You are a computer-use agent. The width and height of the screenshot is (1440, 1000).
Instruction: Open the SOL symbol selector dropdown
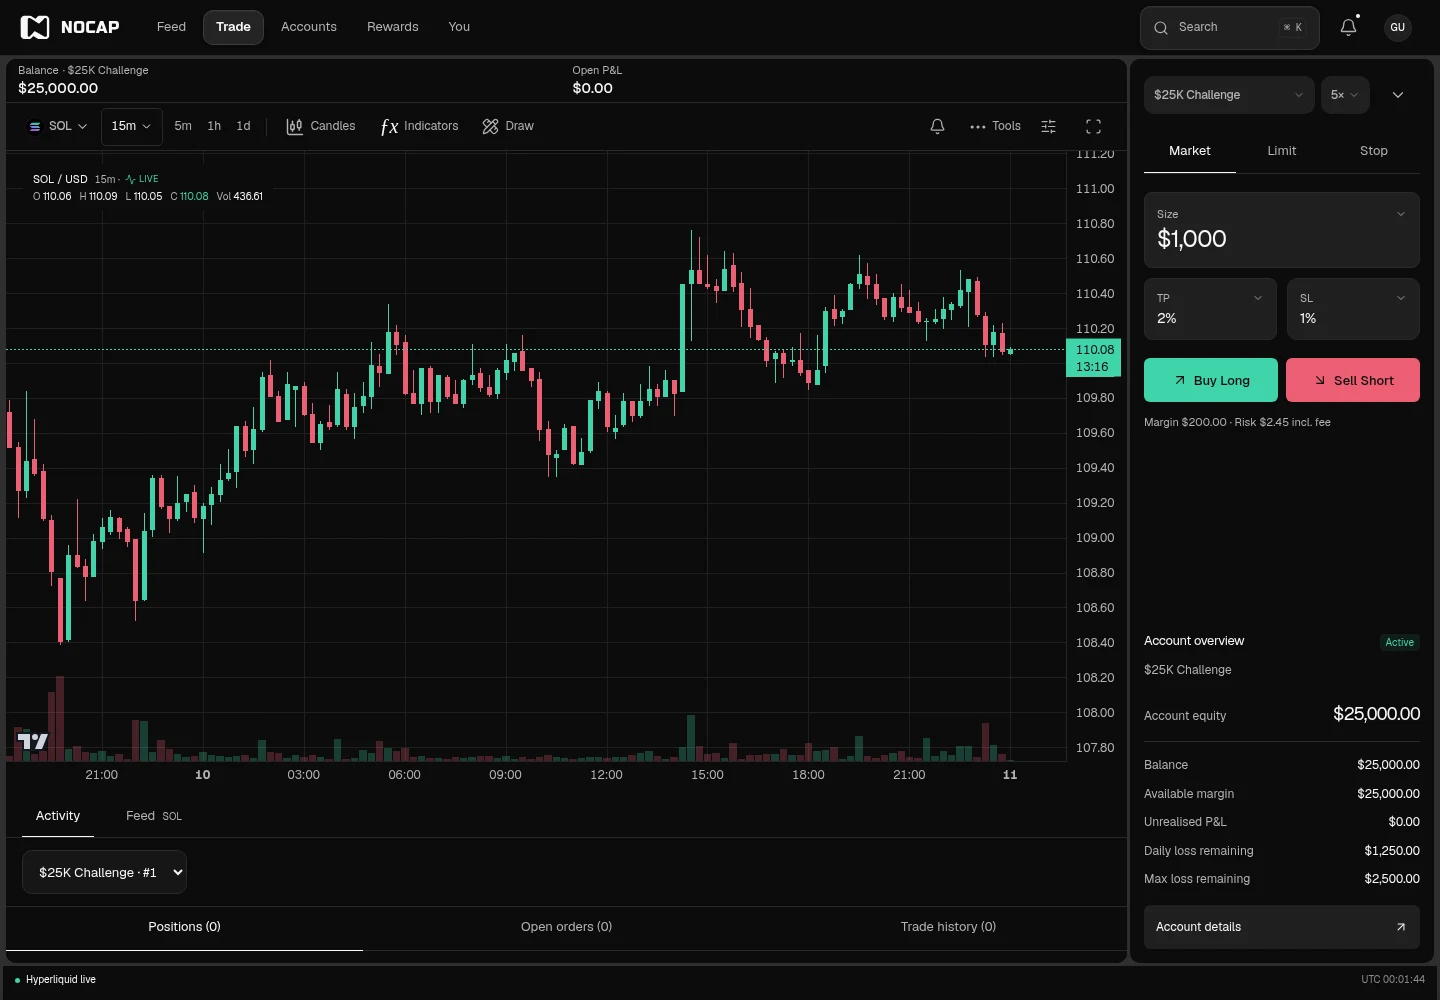click(x=58, y=126)
